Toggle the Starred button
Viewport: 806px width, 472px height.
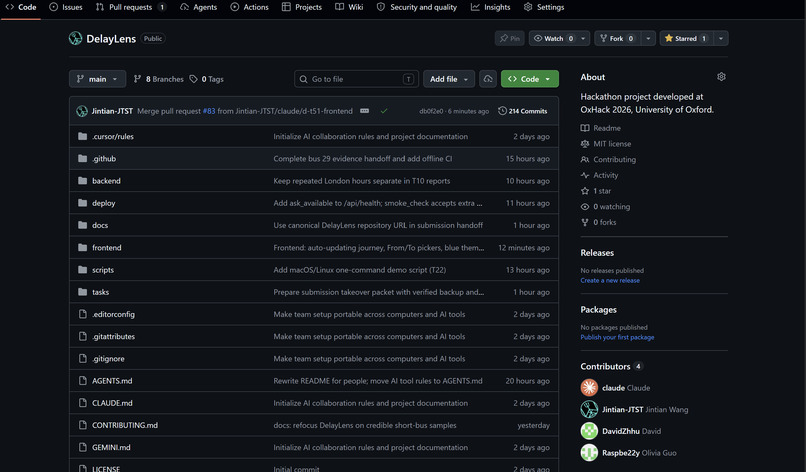686,39
